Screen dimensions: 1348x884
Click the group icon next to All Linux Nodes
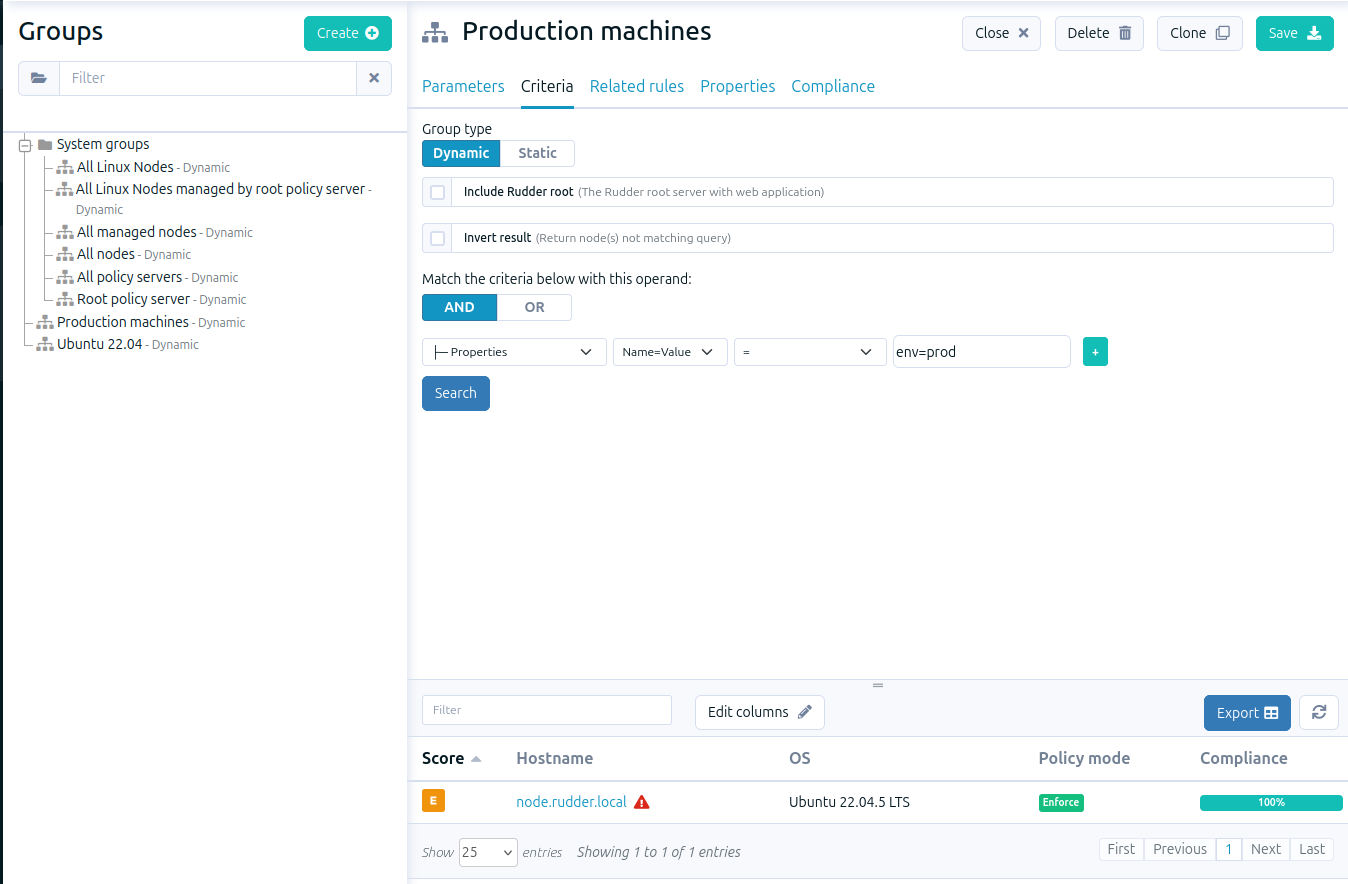65,167
